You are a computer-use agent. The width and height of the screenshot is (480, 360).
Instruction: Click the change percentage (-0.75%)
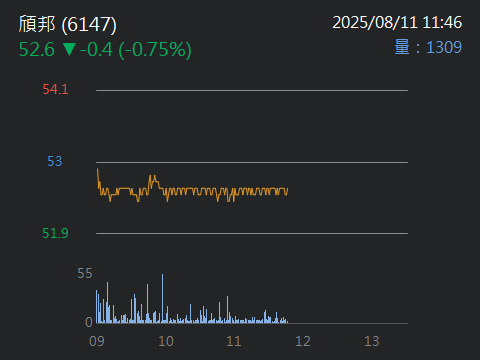tap(155, 50)
